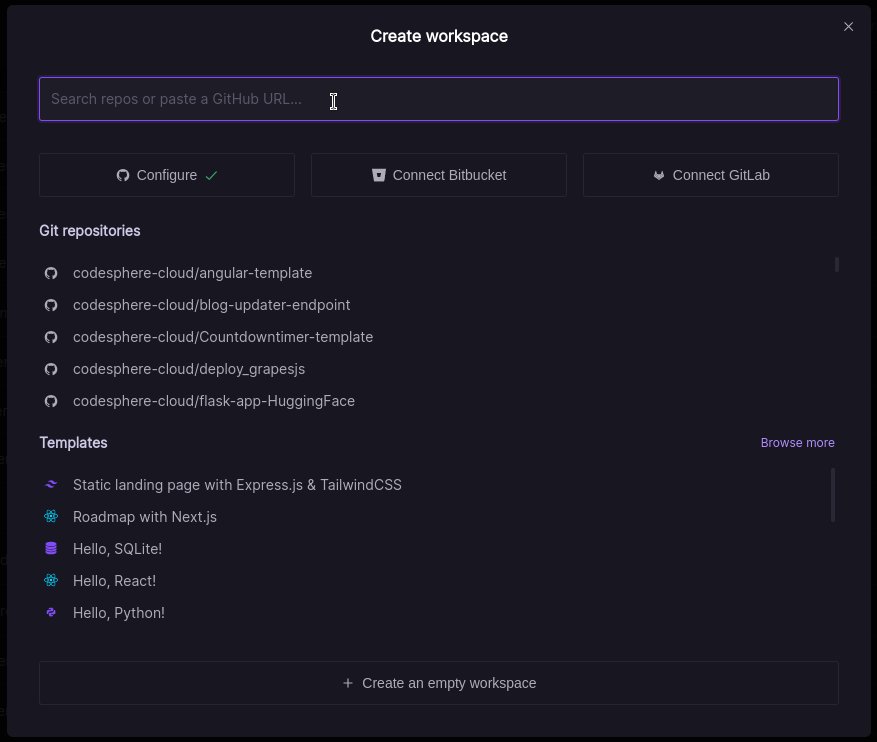Click the GitHub icon next to angular-template
877x742 pixels.
(51, 272)
